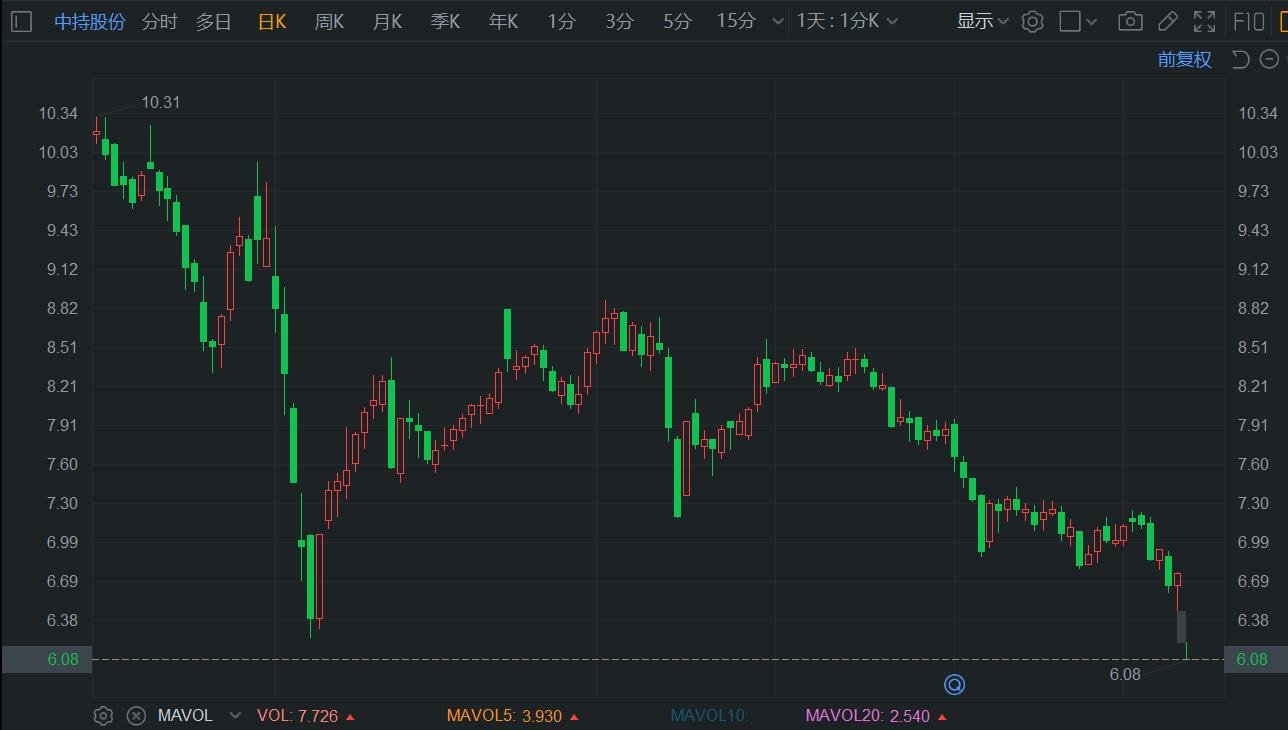This screenshot has width=1288, height=730.
Task: Switch to 周K weekly chart tab
Action: (x=329, y=21)
